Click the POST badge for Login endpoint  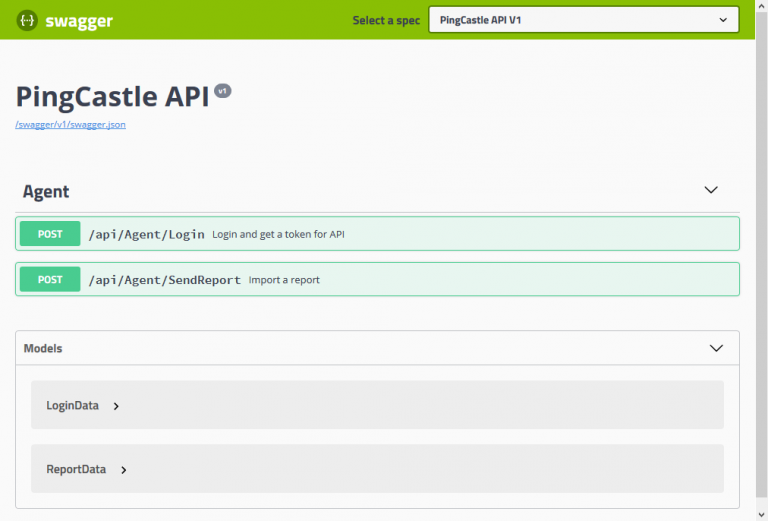(x=50, y=234)
